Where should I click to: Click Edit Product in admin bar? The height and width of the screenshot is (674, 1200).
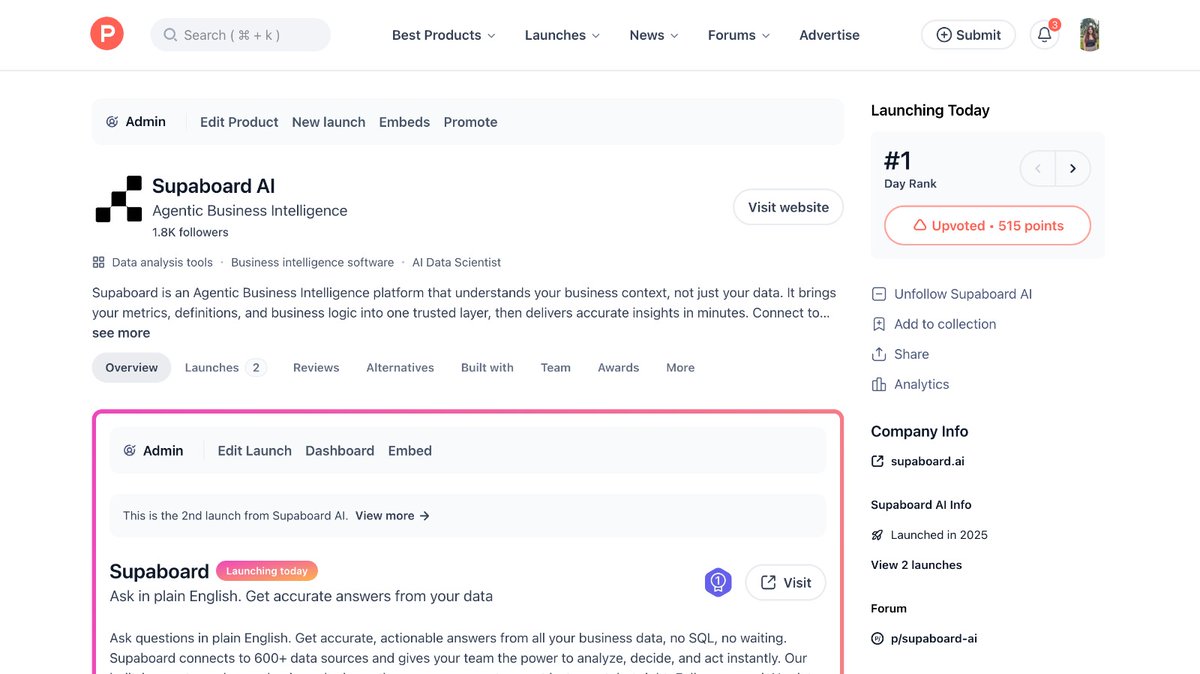coord(239,122)
